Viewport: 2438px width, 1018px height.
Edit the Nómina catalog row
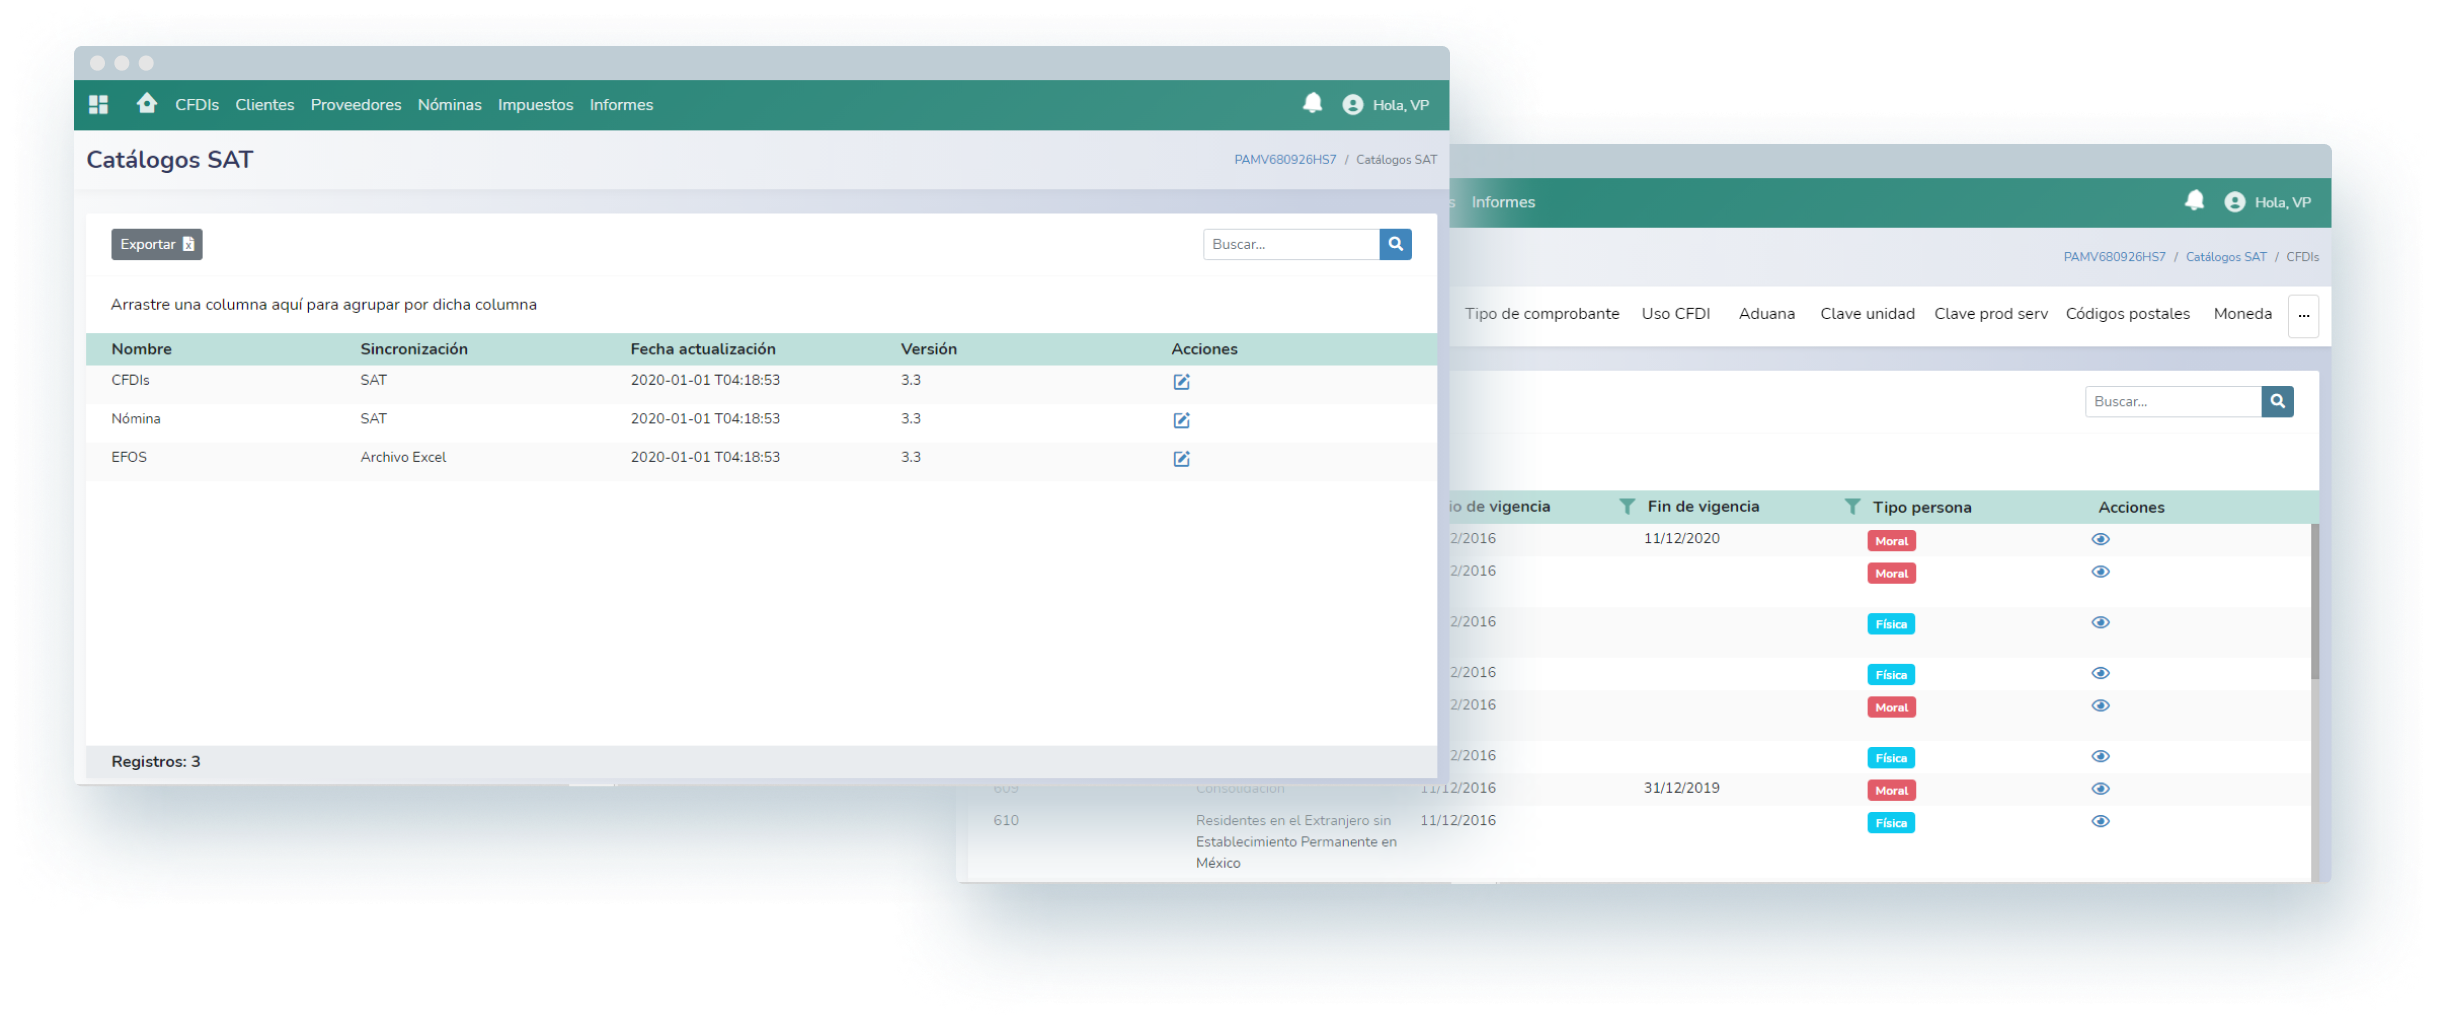point(1181,420)
